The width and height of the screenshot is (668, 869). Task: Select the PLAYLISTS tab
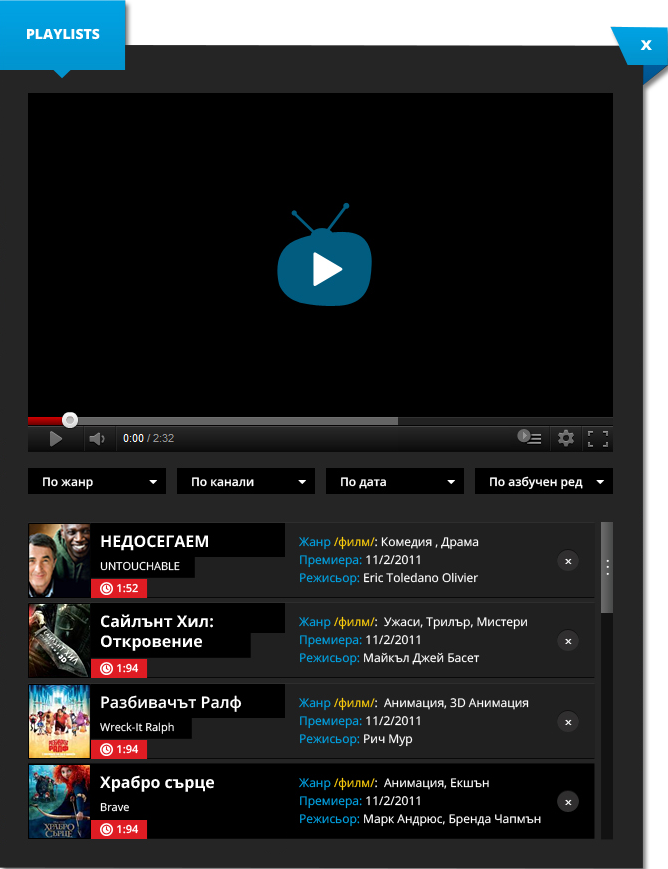click(x=63, y=34)
